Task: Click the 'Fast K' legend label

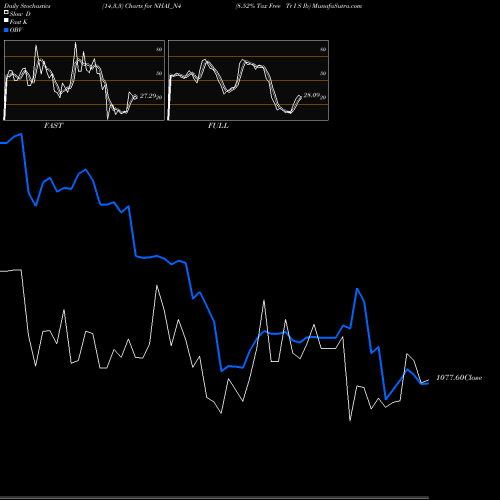Action: tap(18, 22)
